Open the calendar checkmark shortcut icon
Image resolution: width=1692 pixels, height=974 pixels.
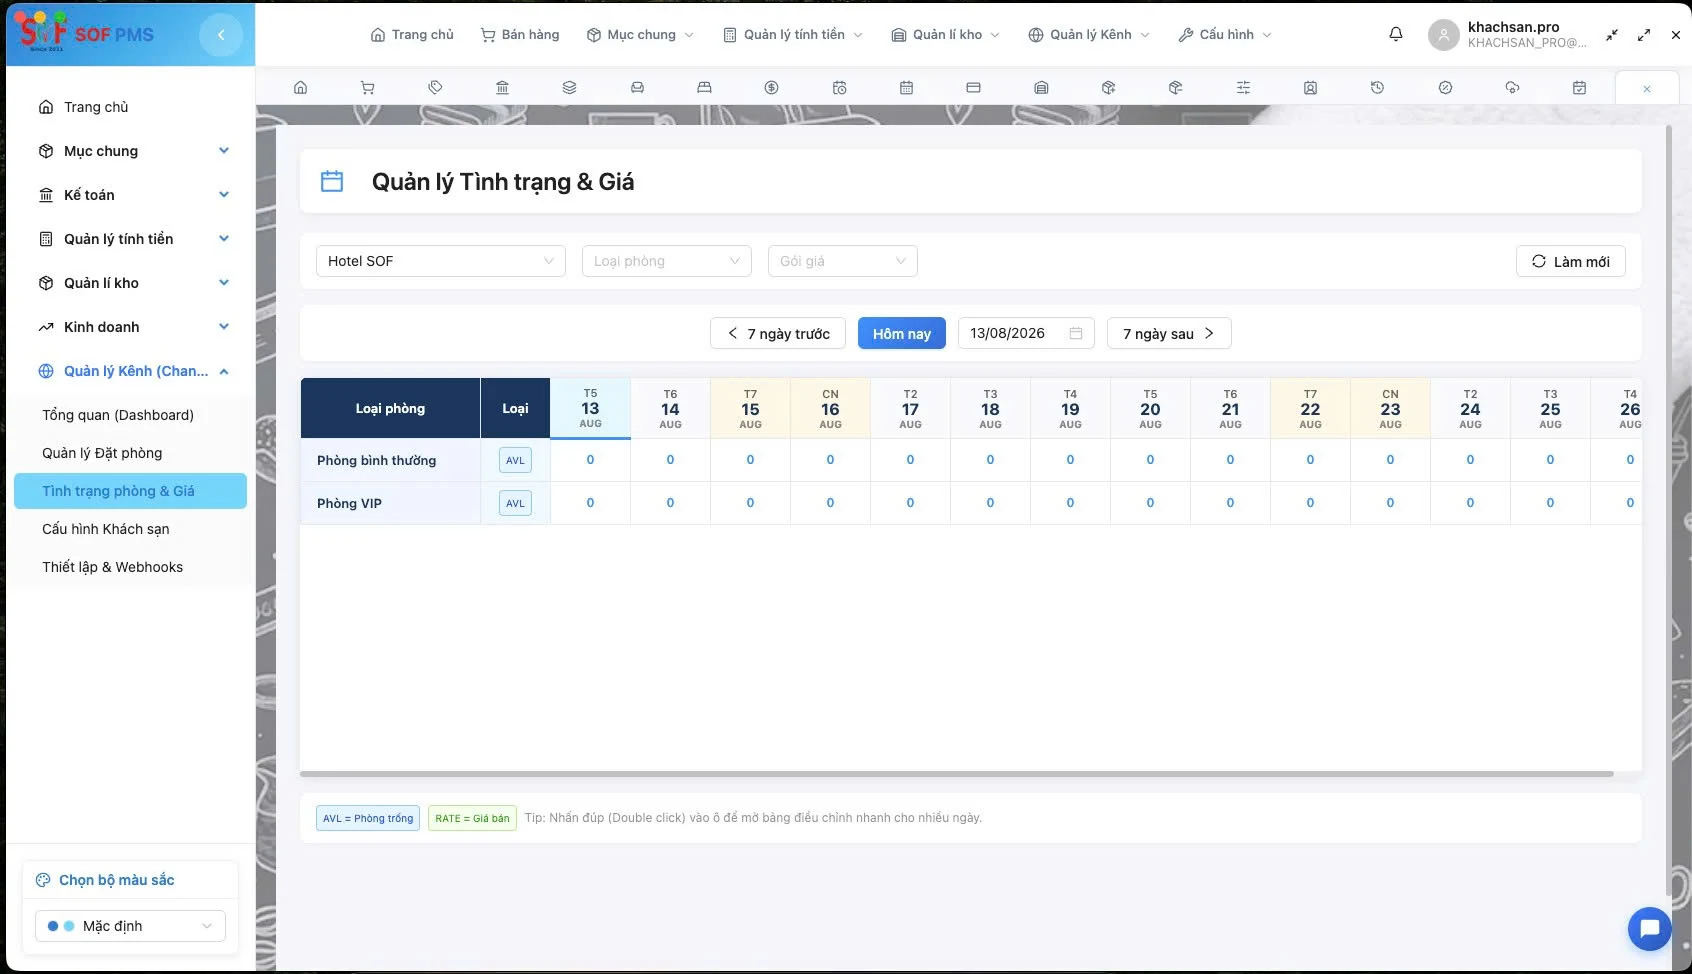(1579, 88)
